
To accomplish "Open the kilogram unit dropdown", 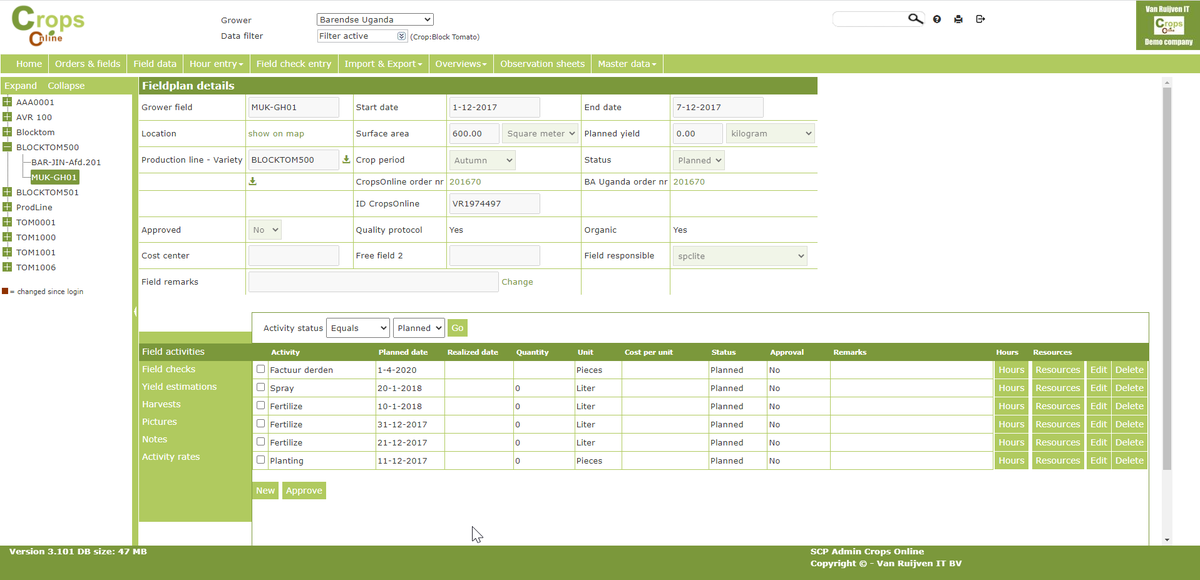I will point(770,133).
